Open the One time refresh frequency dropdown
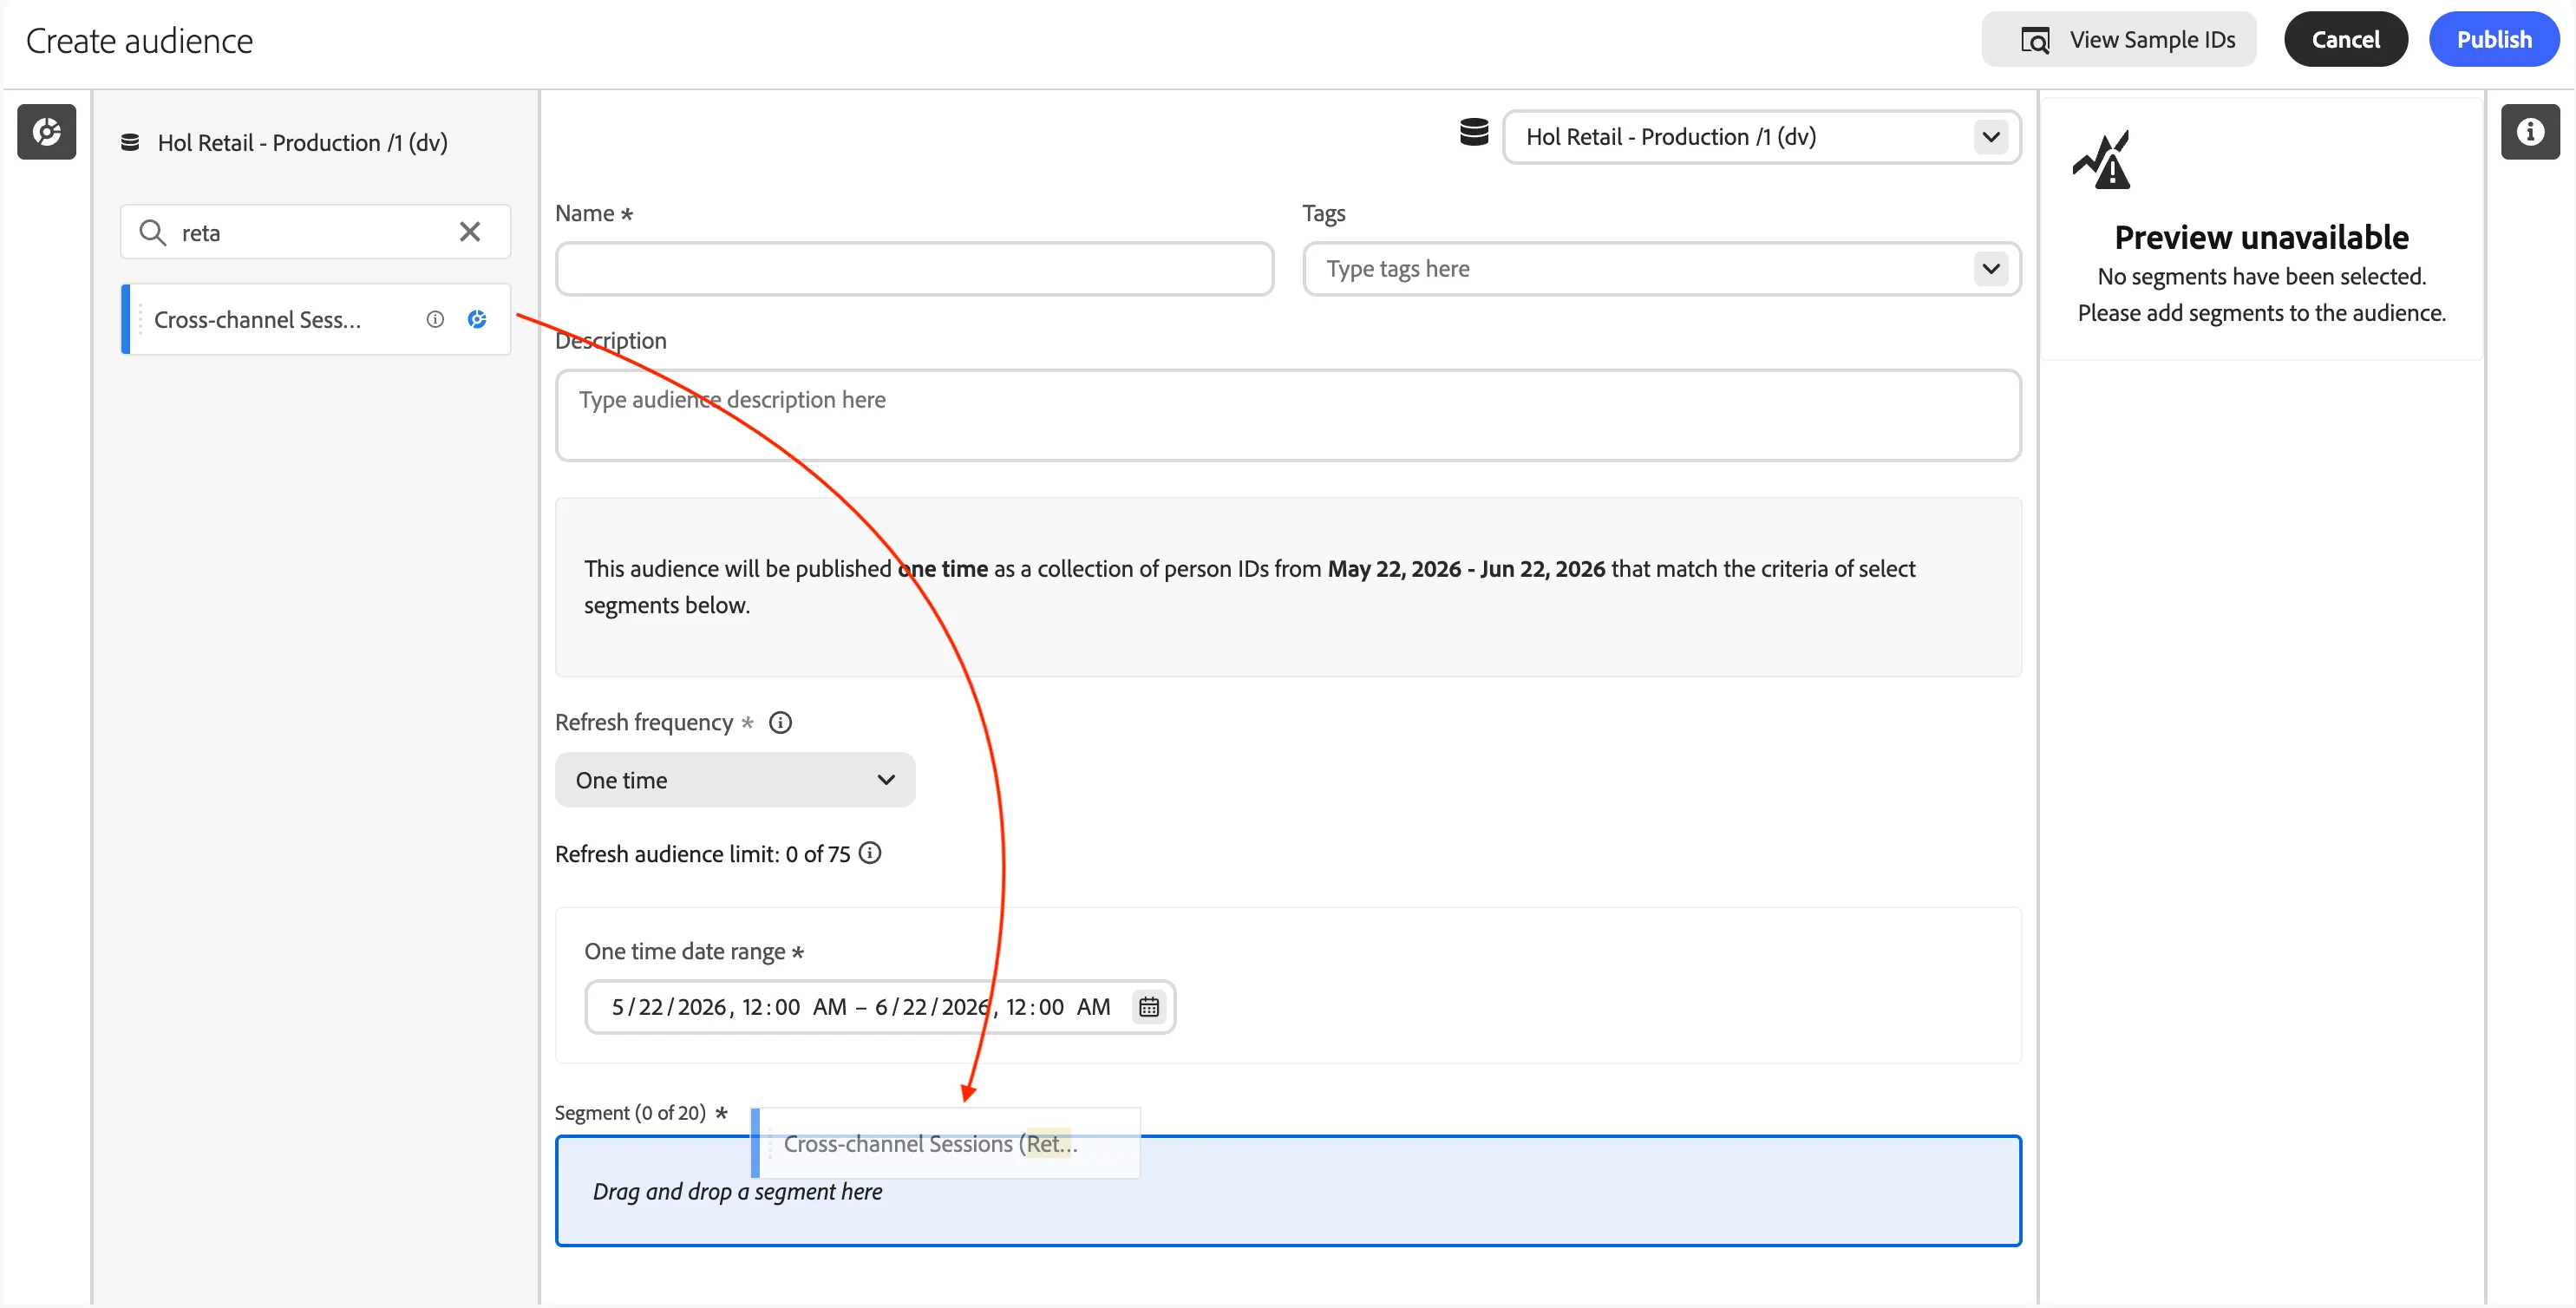Viewport: 2576px width, 1308px height. pos(735,780)
